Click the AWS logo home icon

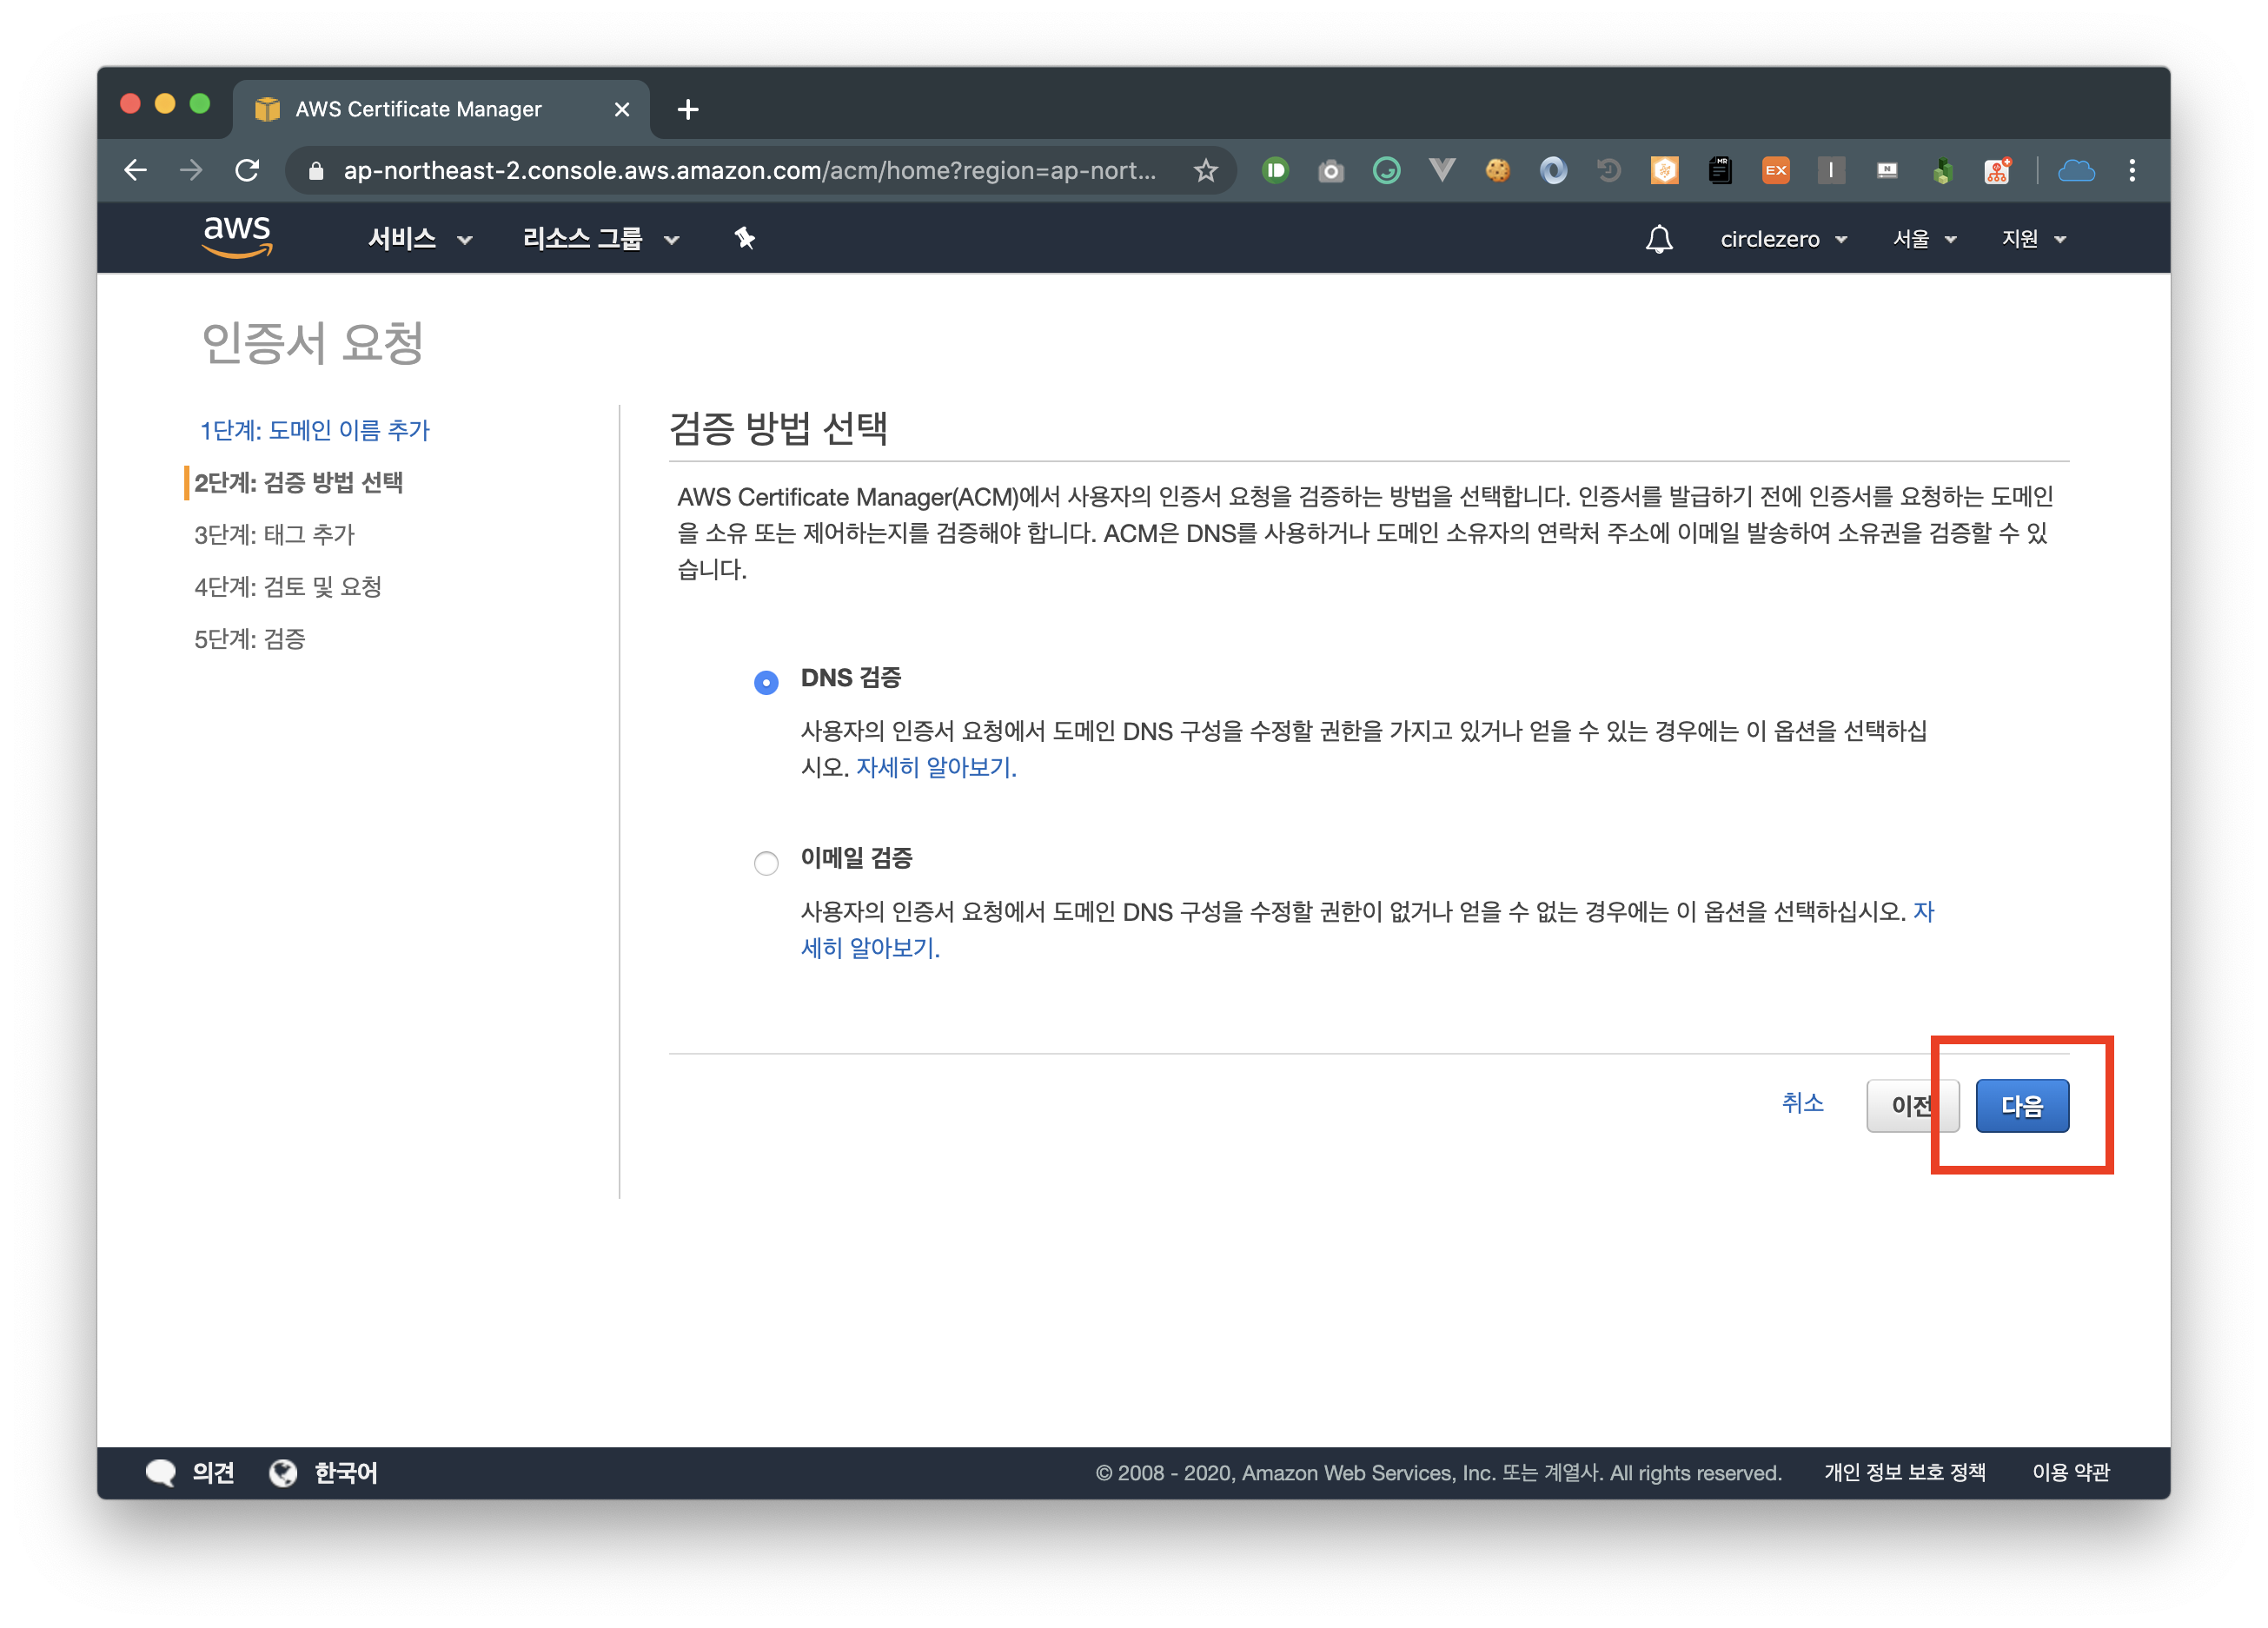point(237,237)
